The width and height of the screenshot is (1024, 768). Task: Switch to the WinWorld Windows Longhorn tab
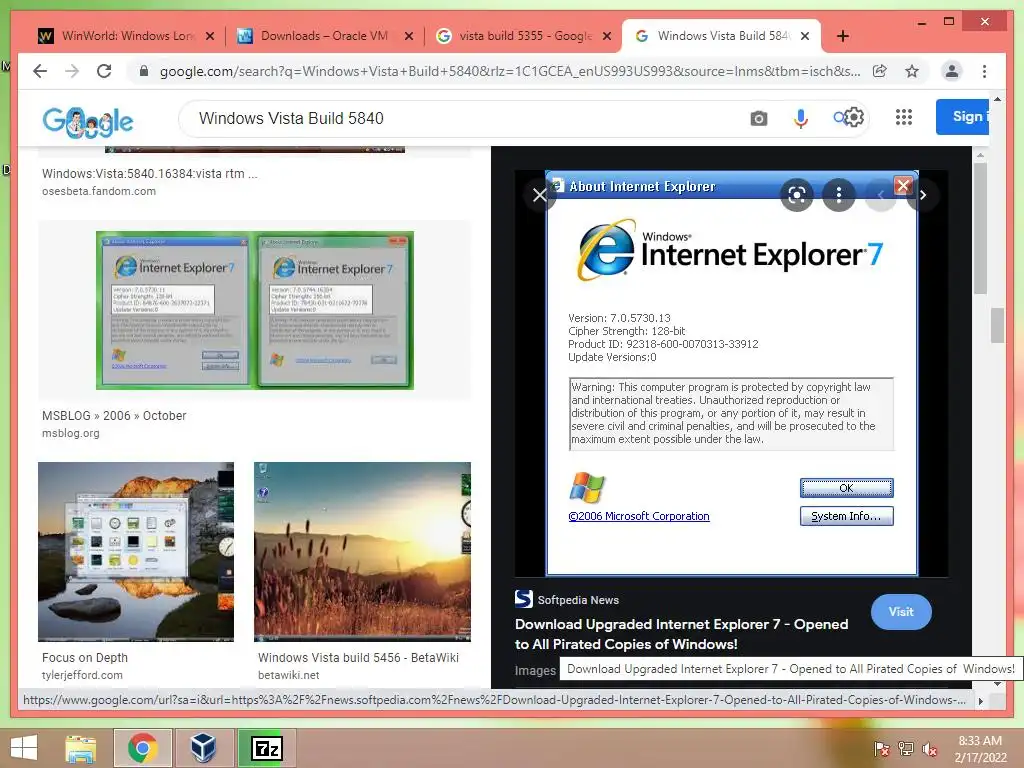pyautogui.click(x=124, y=36)
